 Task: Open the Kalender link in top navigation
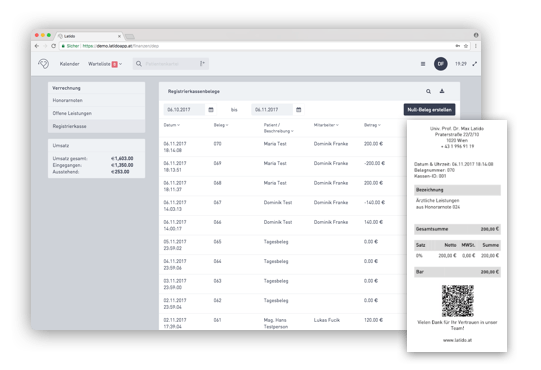point(69,64)
